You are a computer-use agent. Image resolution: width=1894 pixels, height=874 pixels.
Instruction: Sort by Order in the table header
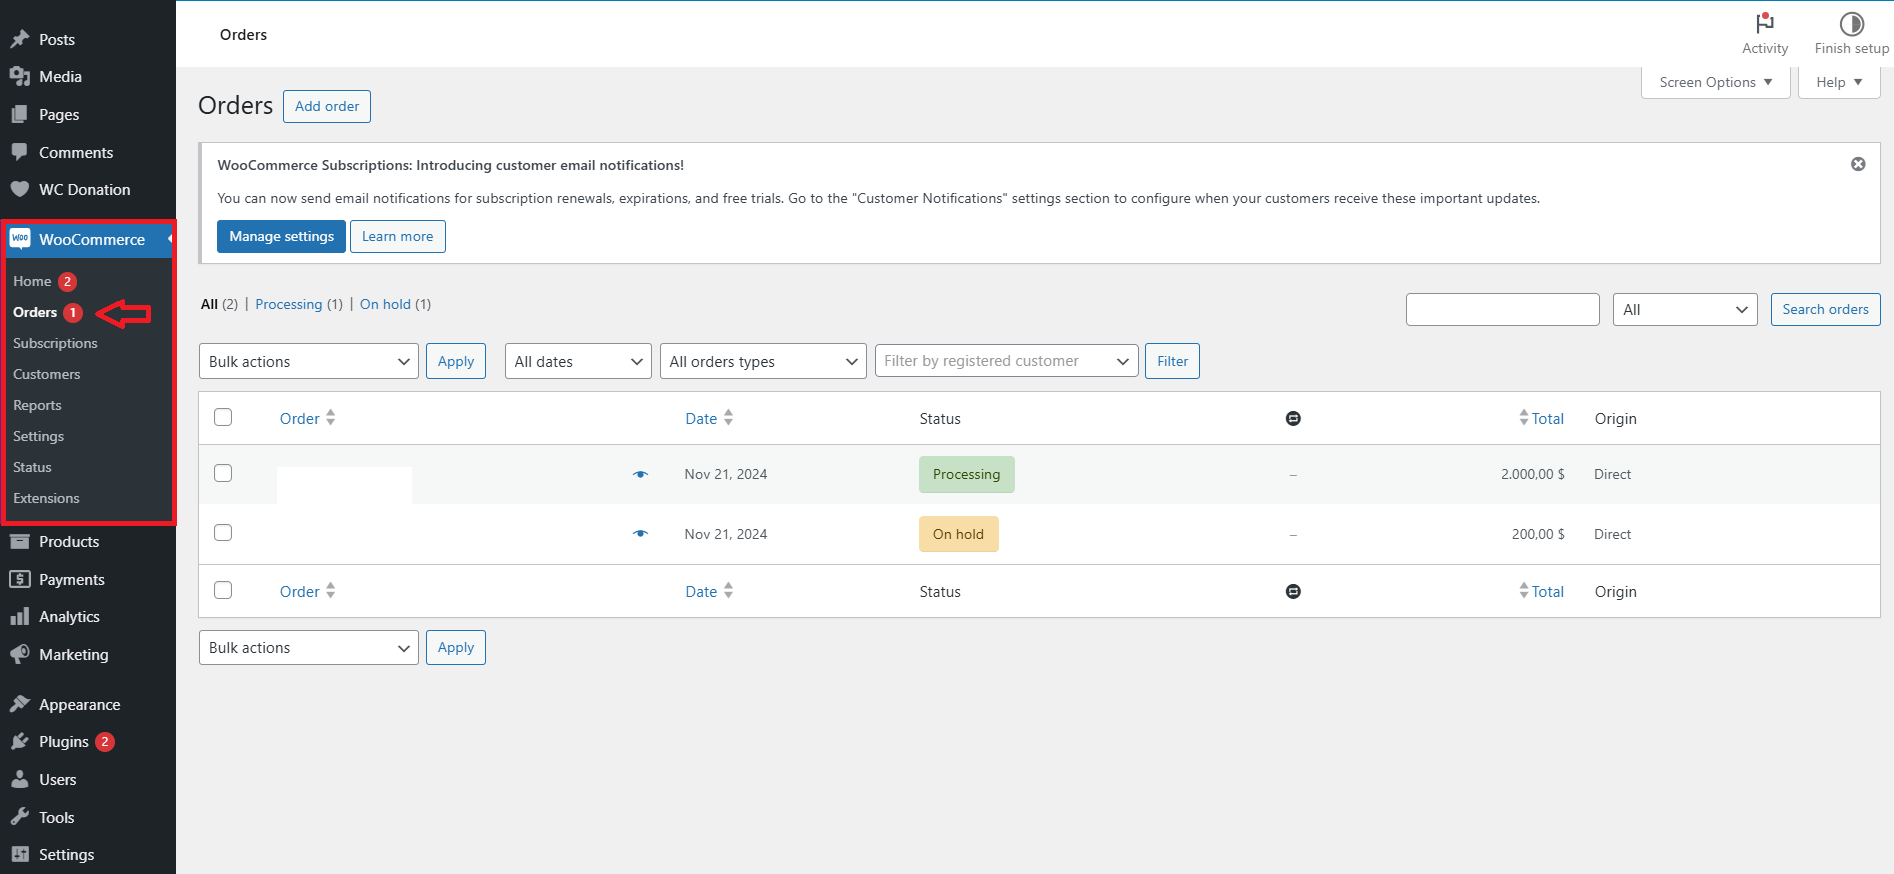click(x=307, y=418)
